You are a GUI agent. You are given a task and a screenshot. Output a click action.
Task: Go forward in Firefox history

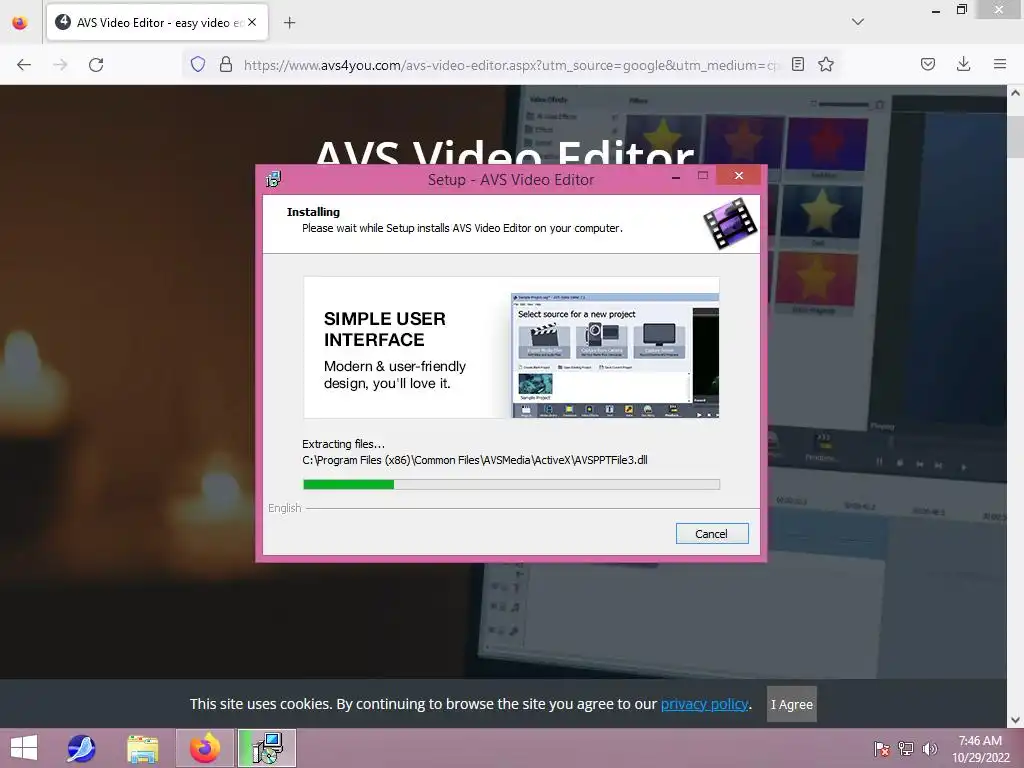tap(60, 65)
